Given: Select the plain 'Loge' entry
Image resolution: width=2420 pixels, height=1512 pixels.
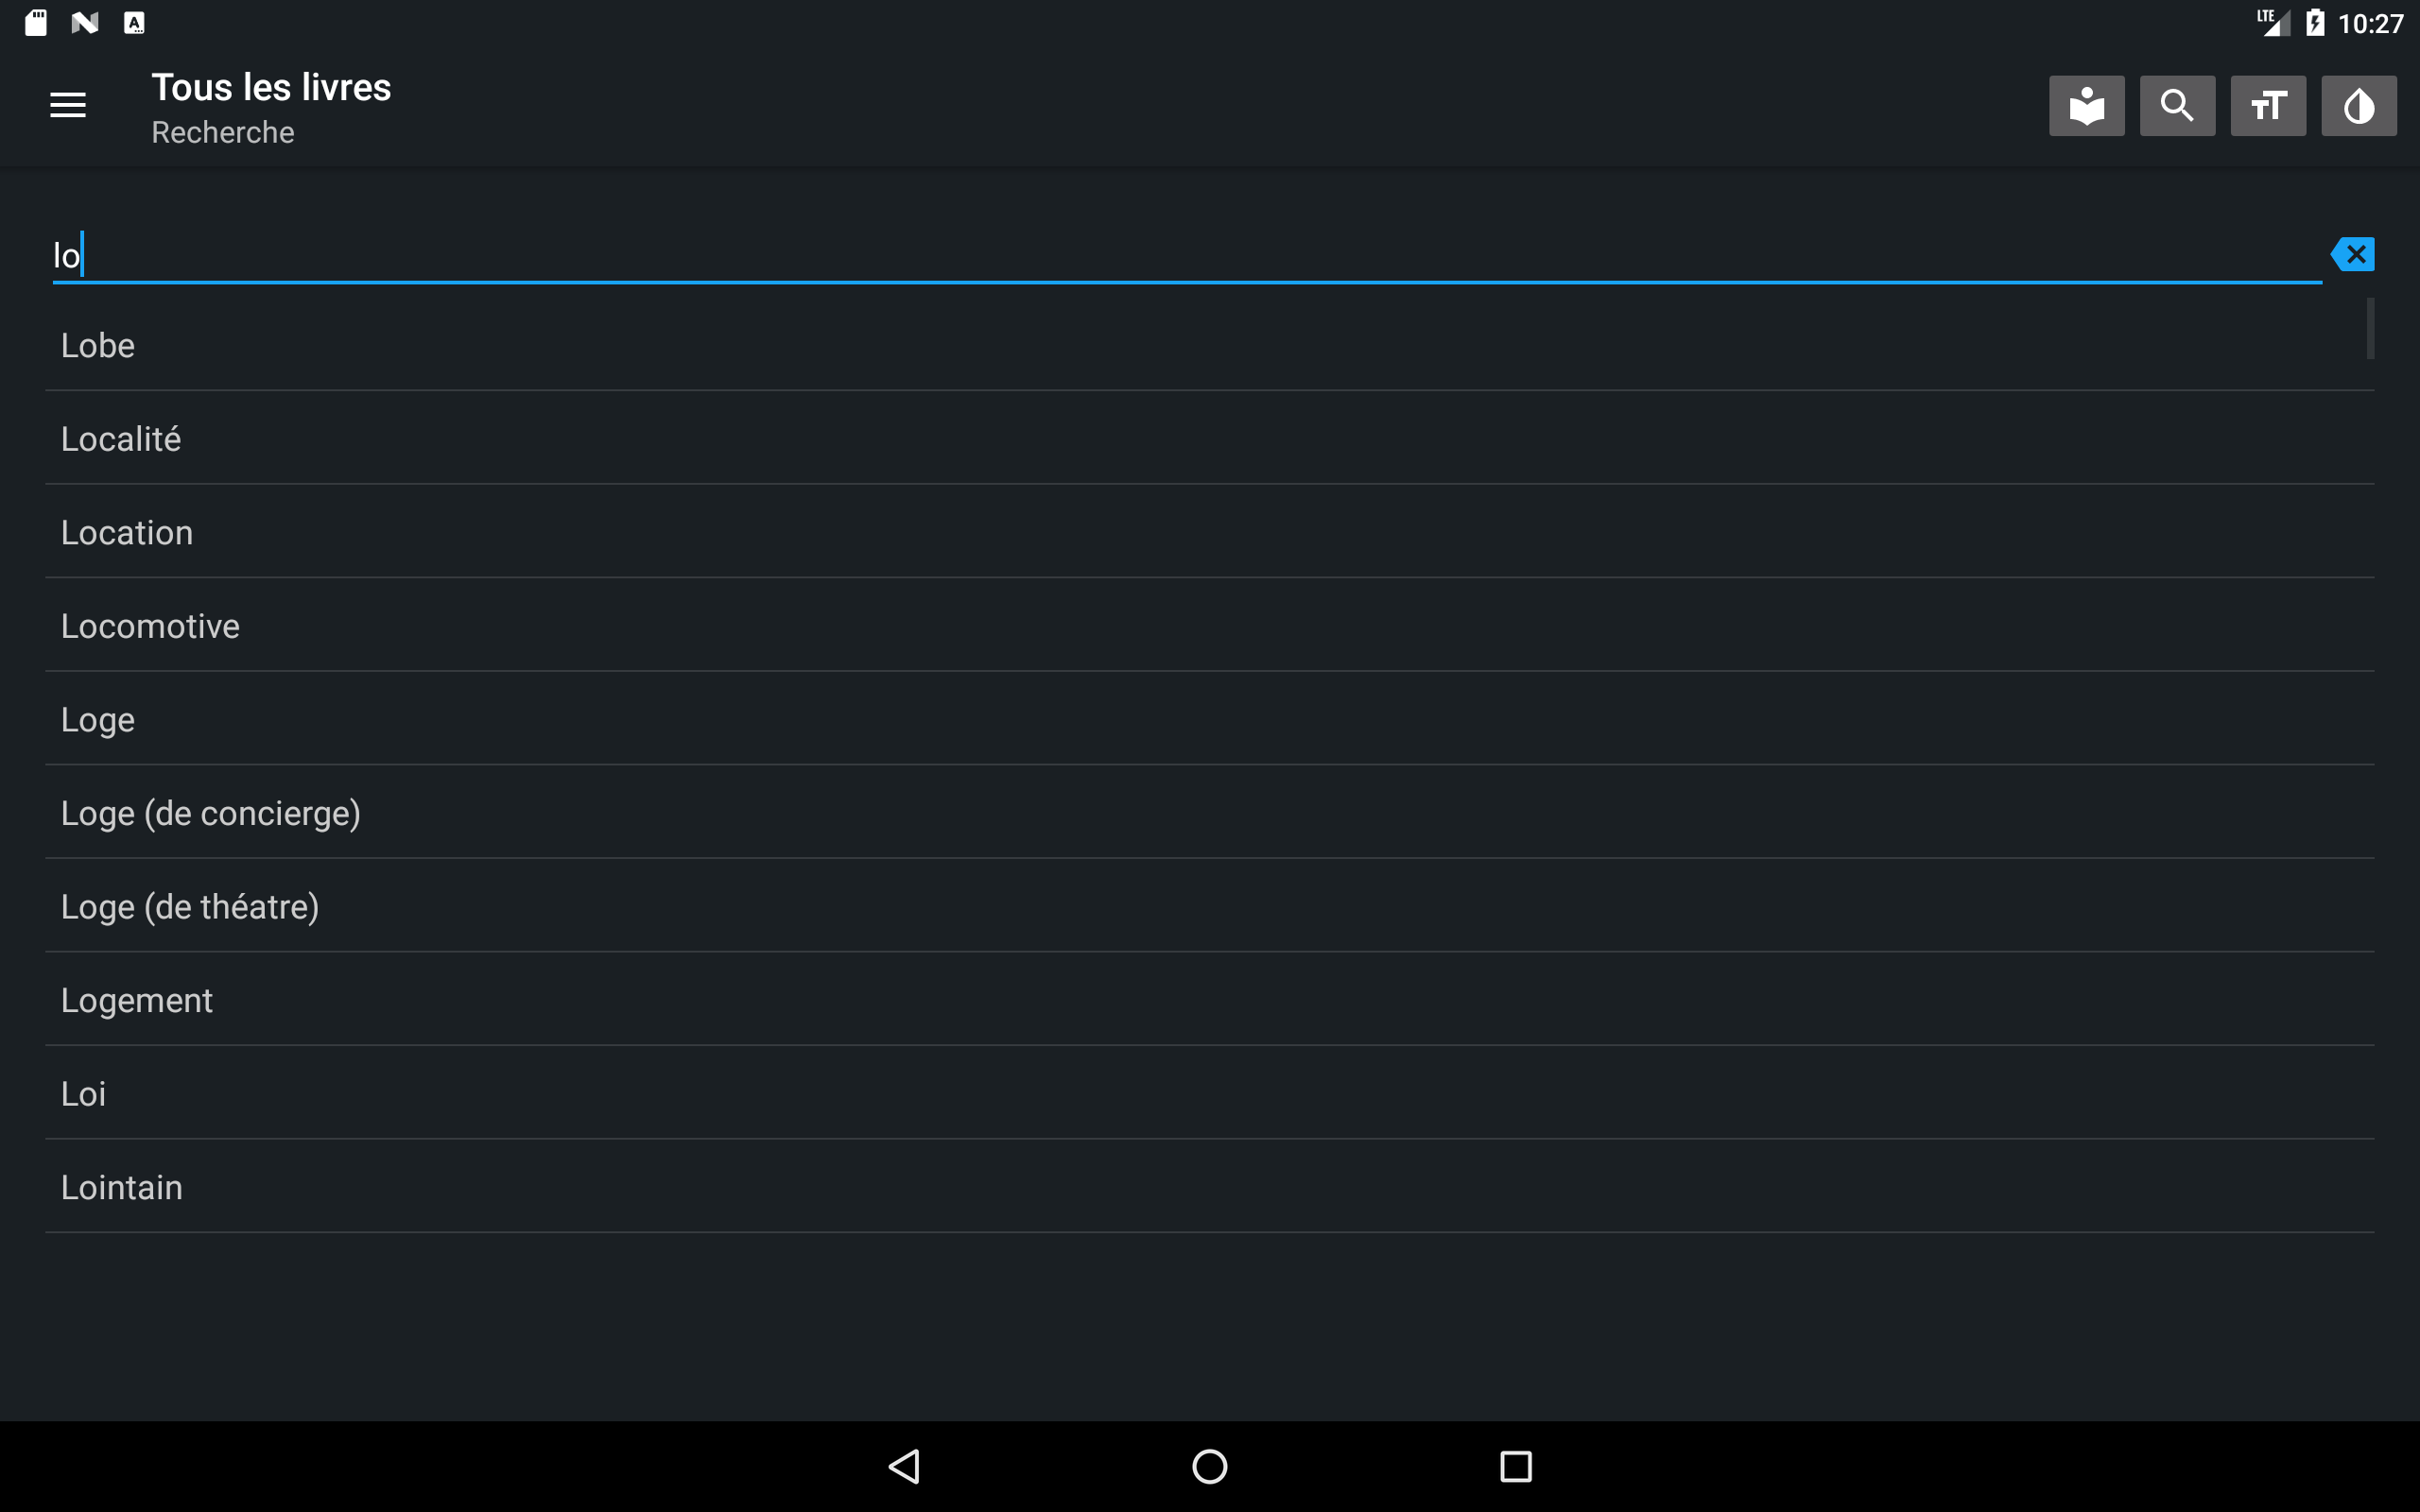Looking at the screenshot, I should (1209, 719).
